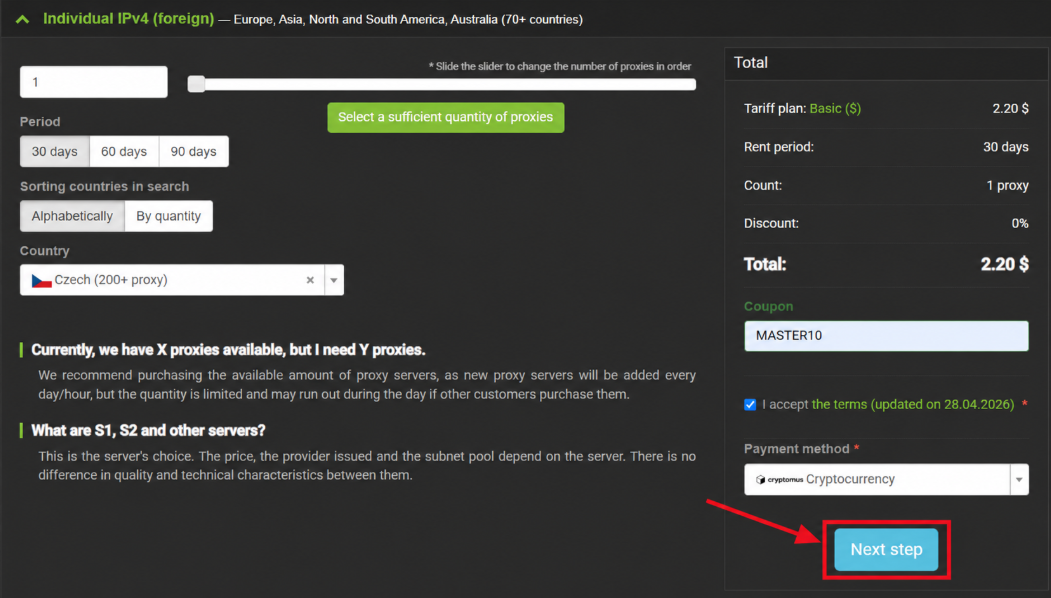
Task: Click the proxy quantity slider handle
Action: point(196,84)
